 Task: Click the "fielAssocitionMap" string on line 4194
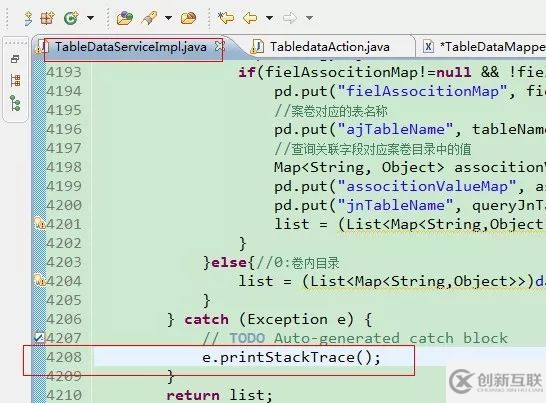click(422, 91)
